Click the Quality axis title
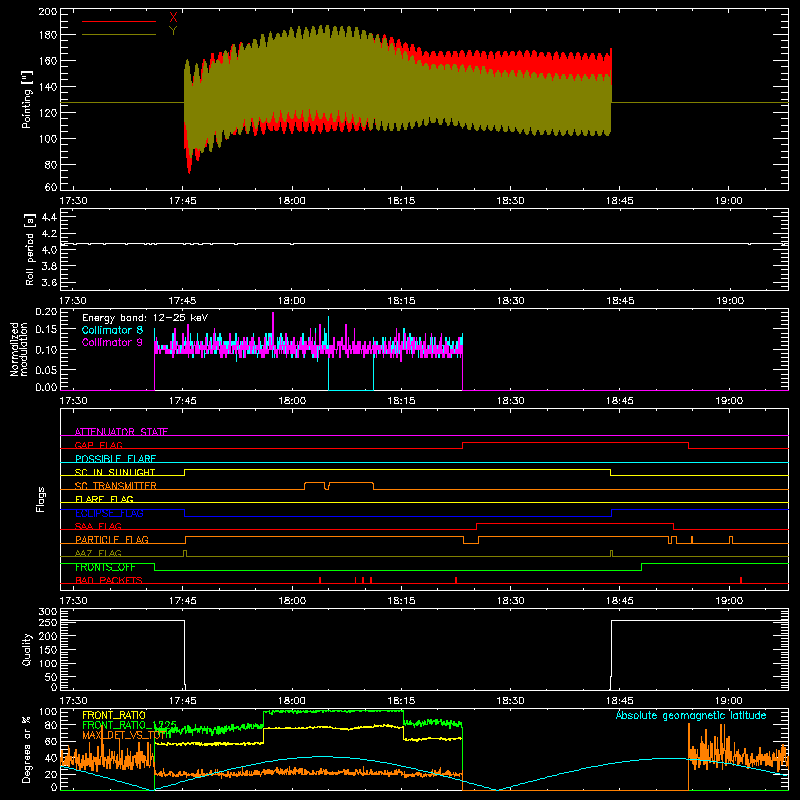Image resolution: width=800 pixels, height=800 pixels. click(x=27, y=649)
